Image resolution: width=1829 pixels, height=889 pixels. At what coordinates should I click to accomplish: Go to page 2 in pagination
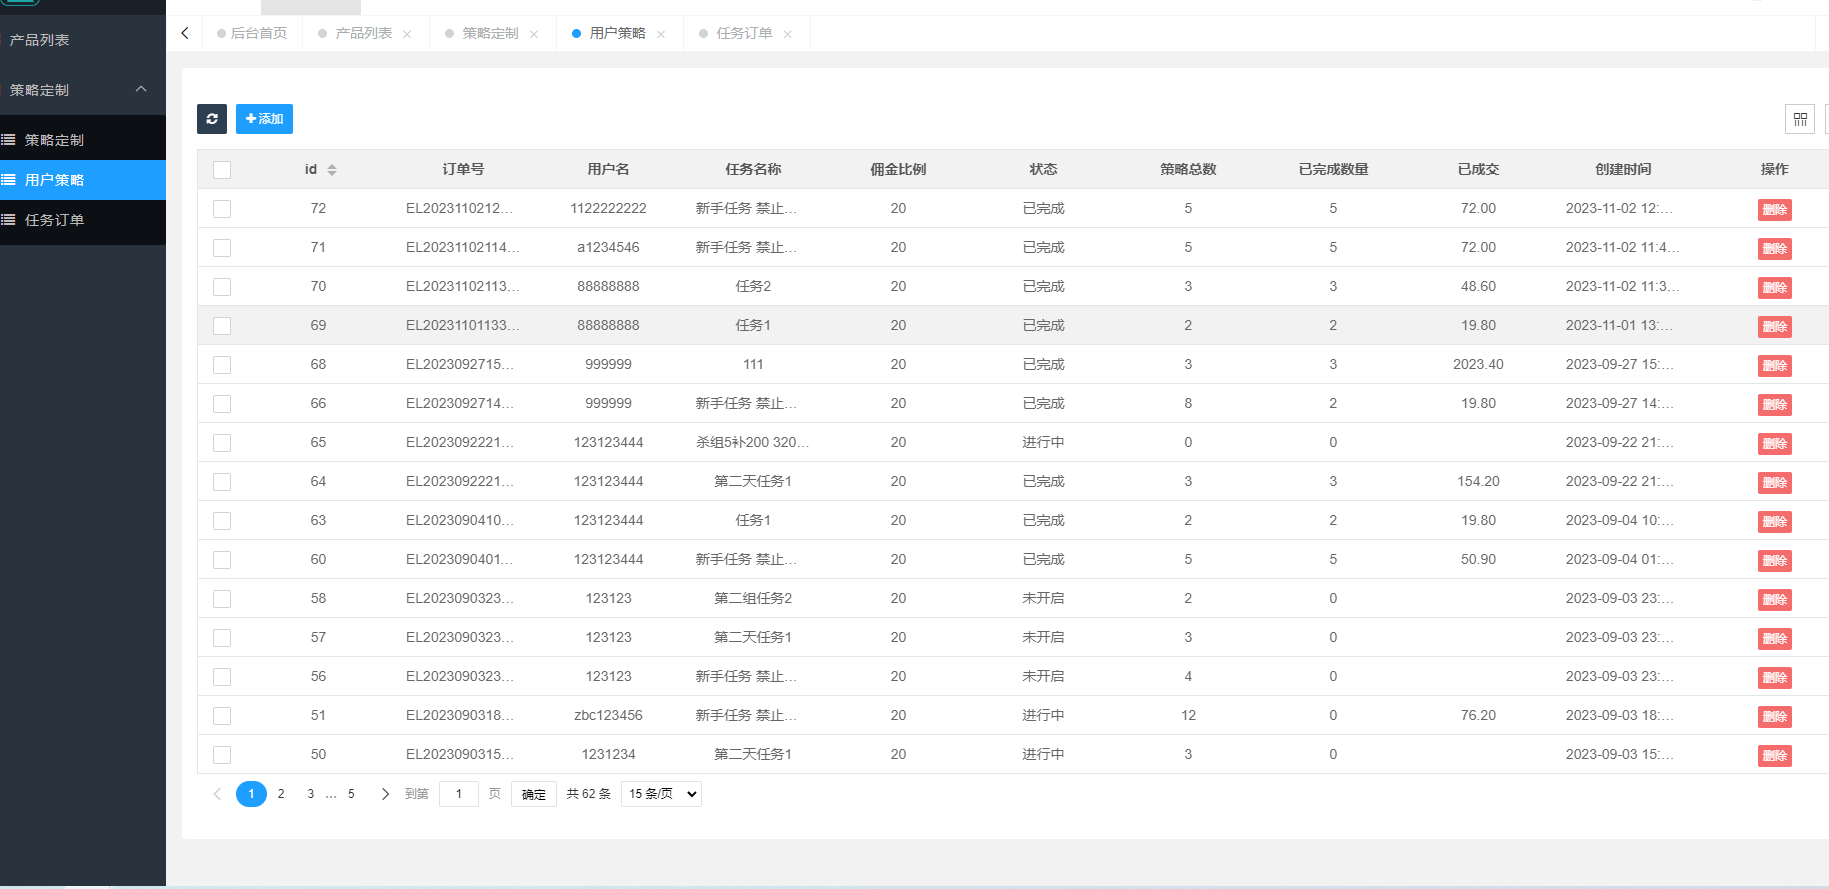tap(281, 794)
